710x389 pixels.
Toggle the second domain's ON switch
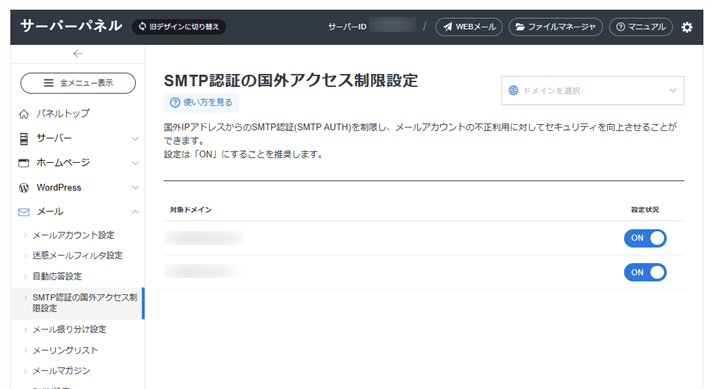click(645, 273)
